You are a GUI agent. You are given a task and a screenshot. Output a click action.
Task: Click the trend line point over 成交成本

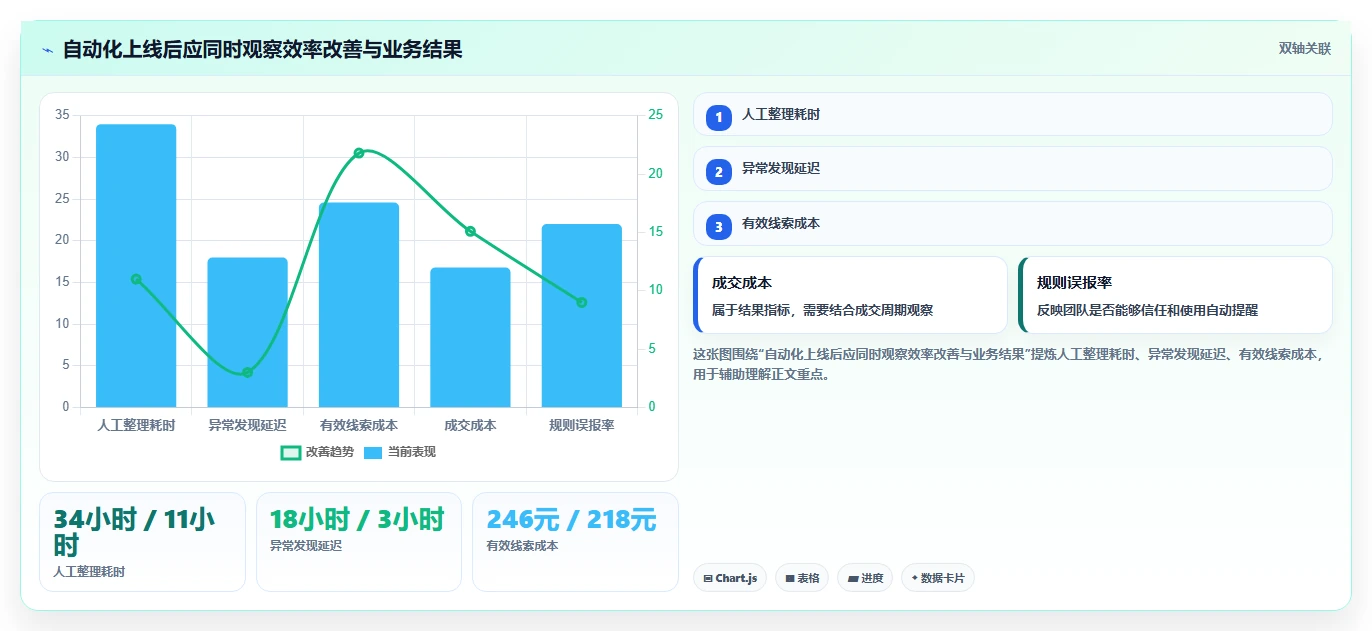470,231
